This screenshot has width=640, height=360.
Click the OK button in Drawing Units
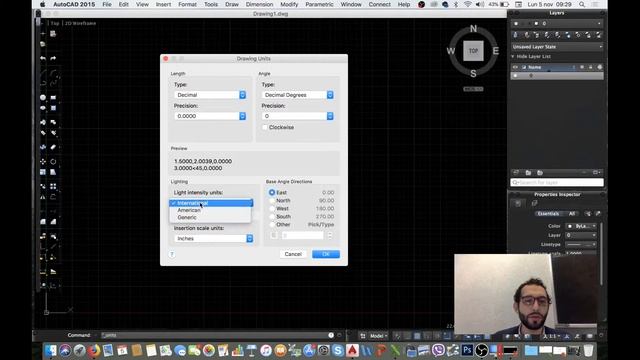[326, 254]
